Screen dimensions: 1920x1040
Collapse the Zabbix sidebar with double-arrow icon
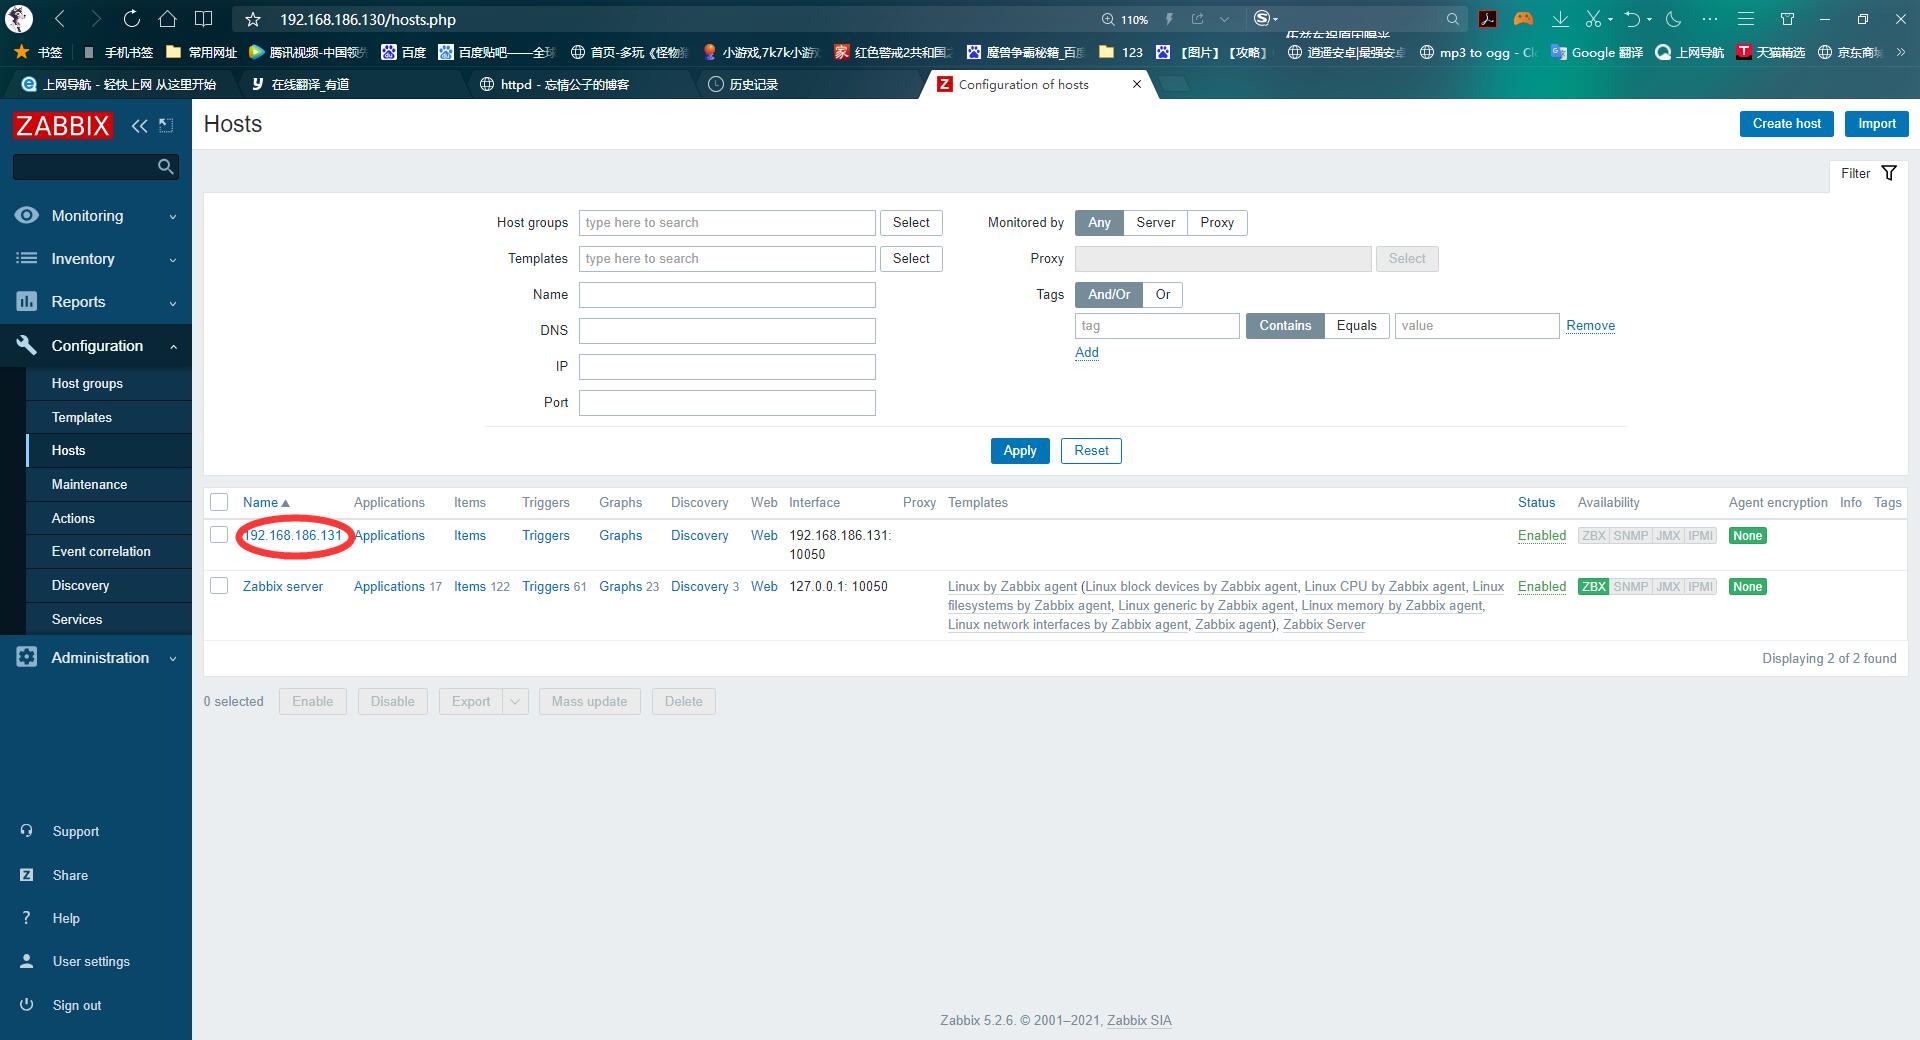point(139,125)
